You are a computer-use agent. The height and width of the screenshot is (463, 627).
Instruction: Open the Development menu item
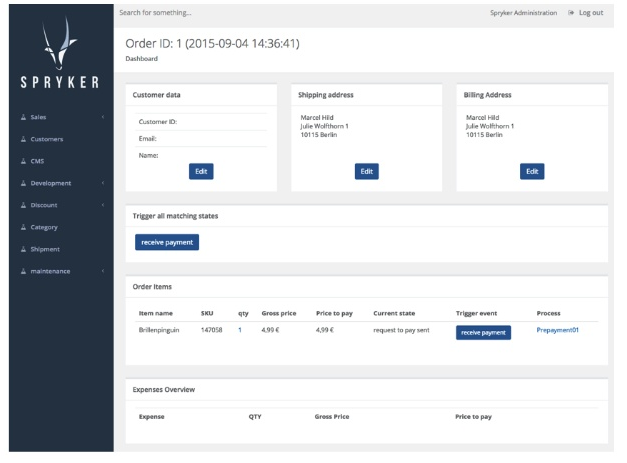tap(51, 183)
